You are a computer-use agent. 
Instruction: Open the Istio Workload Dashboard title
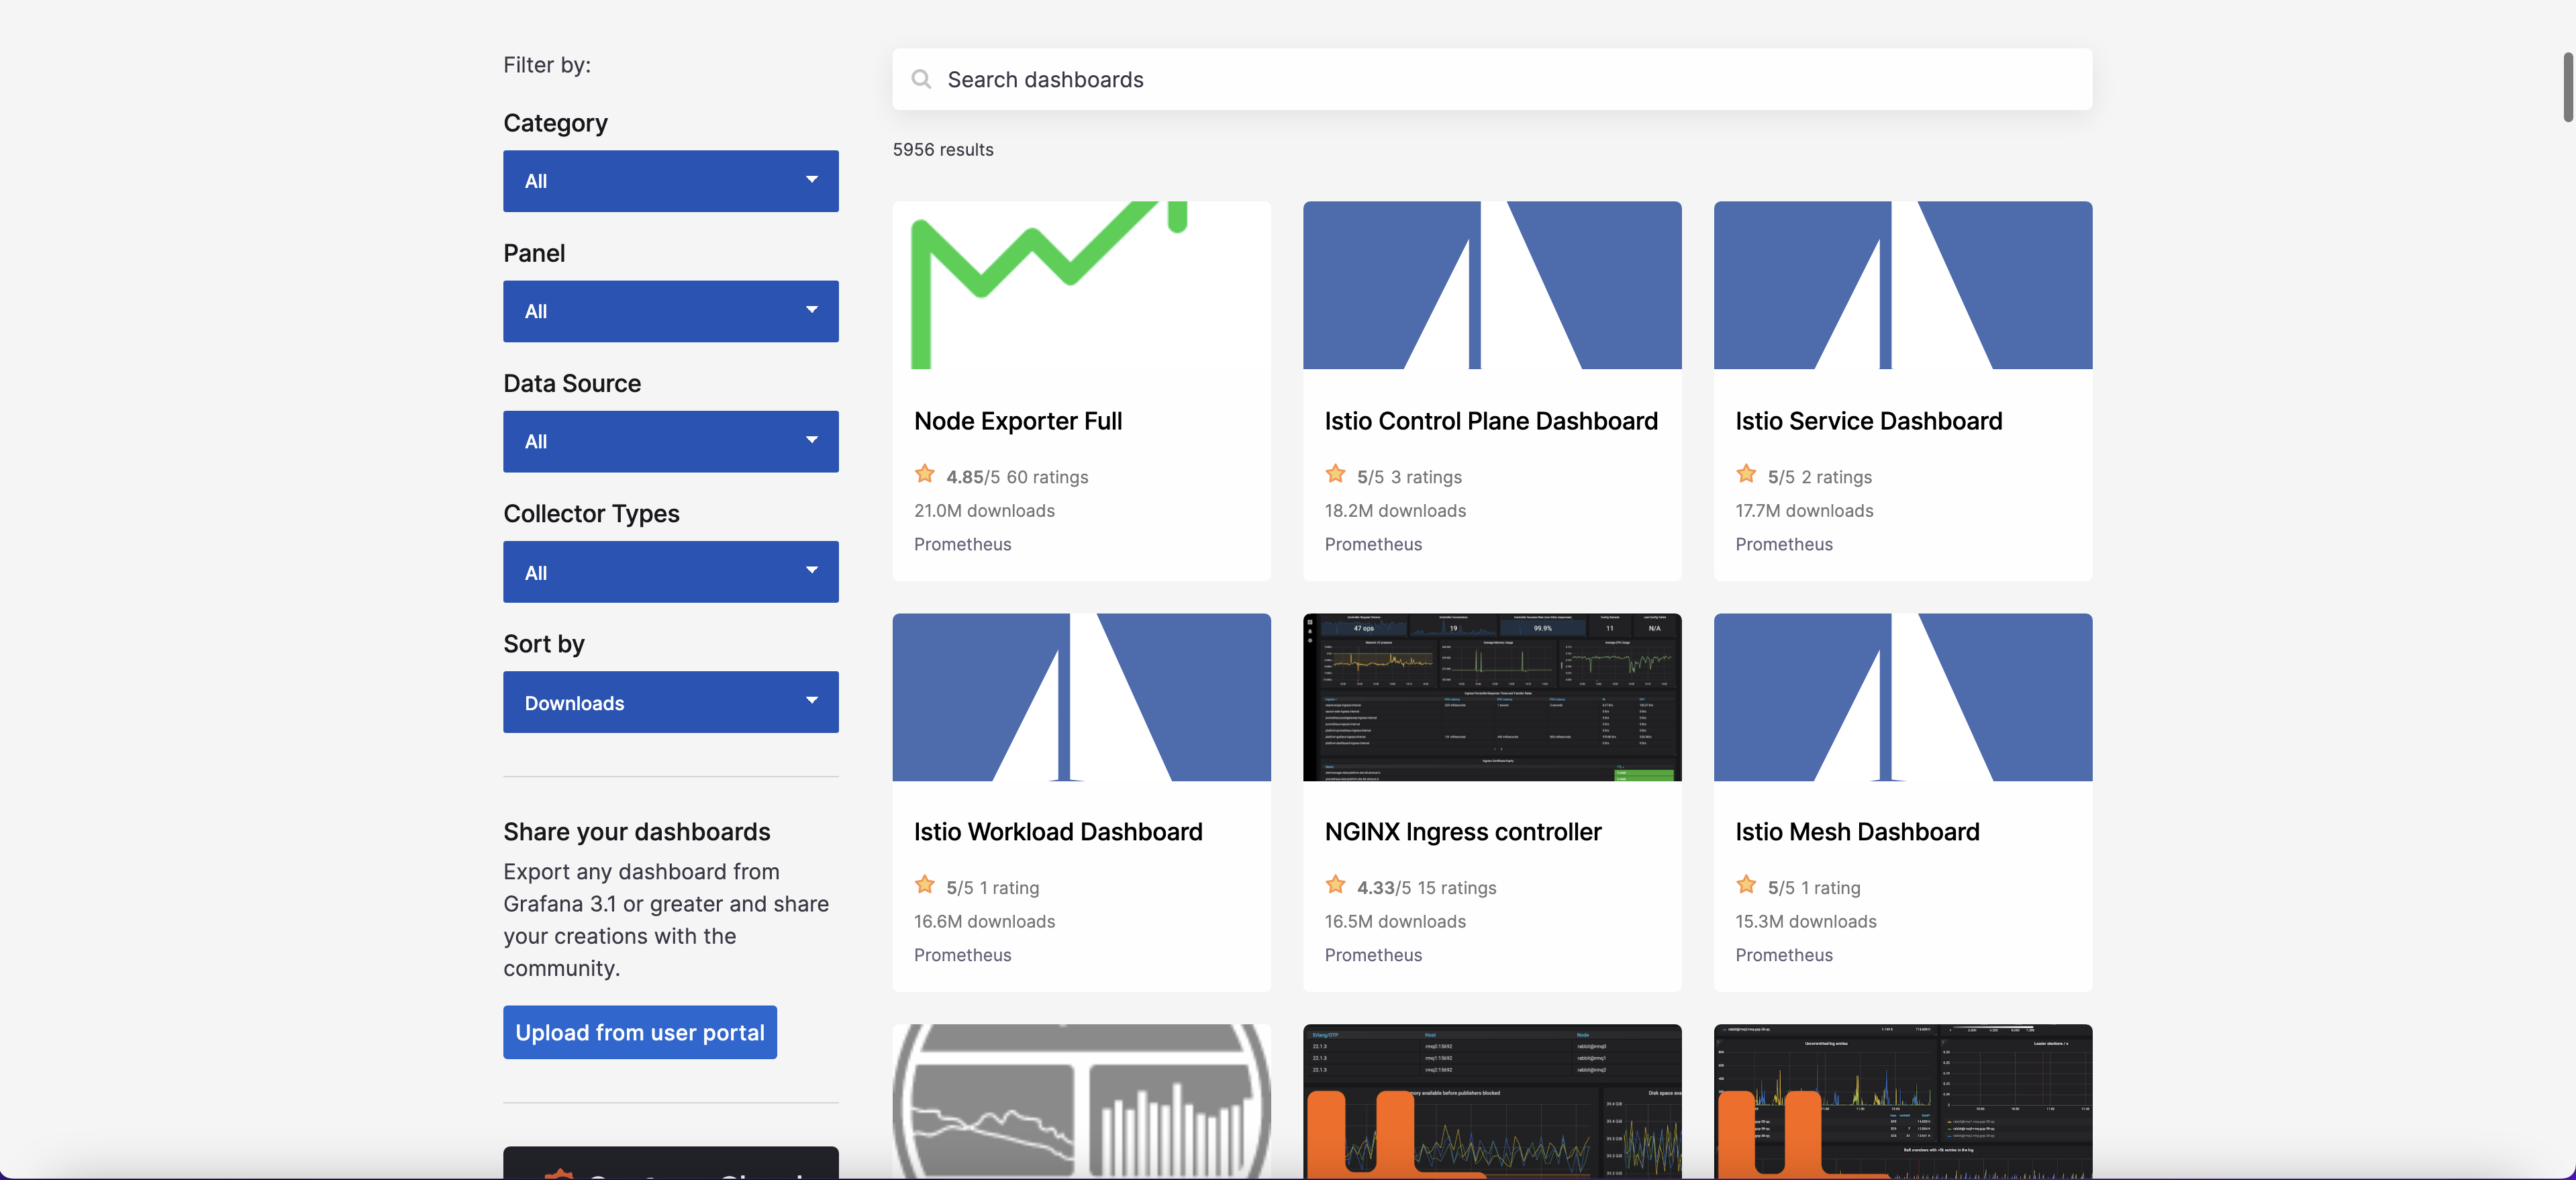[x=1058, y=832]
